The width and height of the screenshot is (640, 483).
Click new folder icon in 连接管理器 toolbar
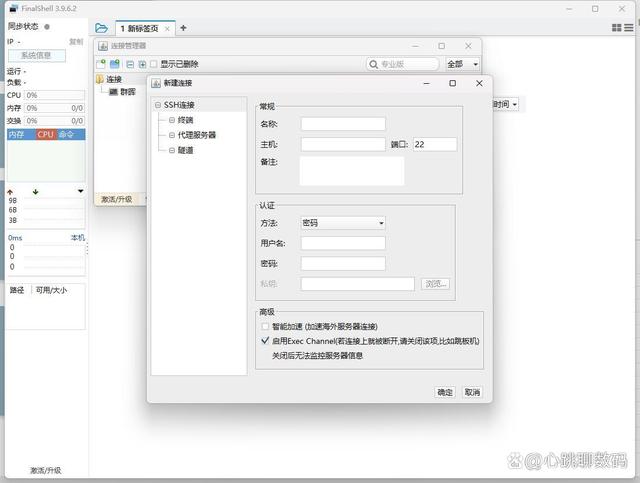[115, 64]
